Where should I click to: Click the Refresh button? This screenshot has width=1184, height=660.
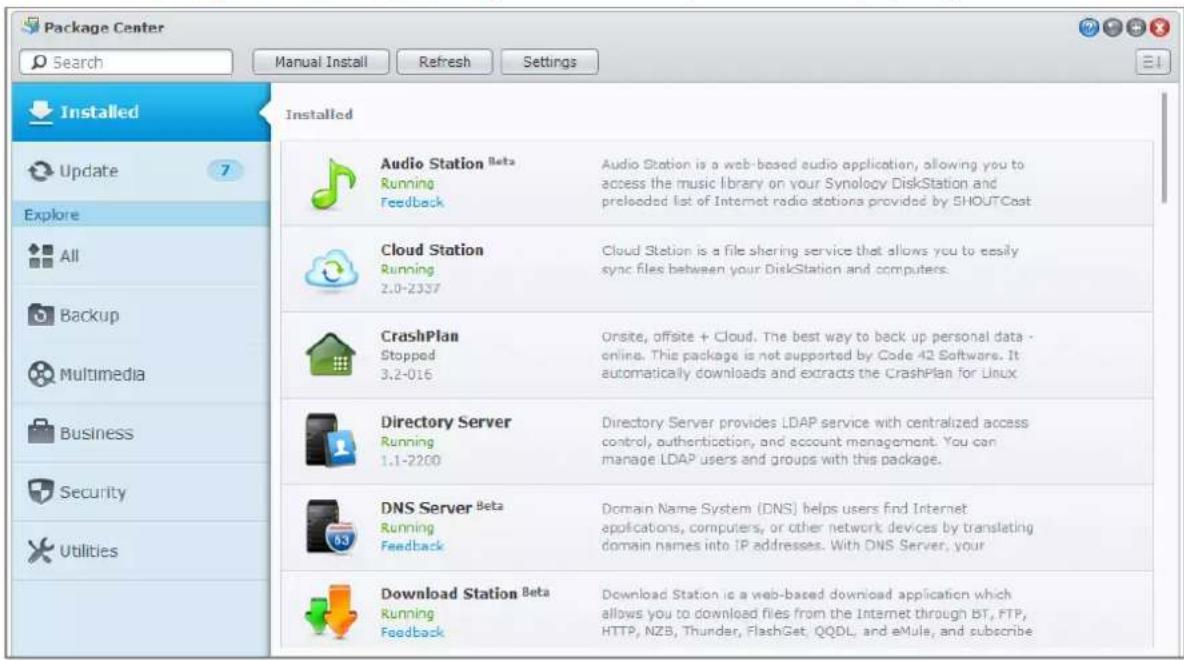coord(445,62)
